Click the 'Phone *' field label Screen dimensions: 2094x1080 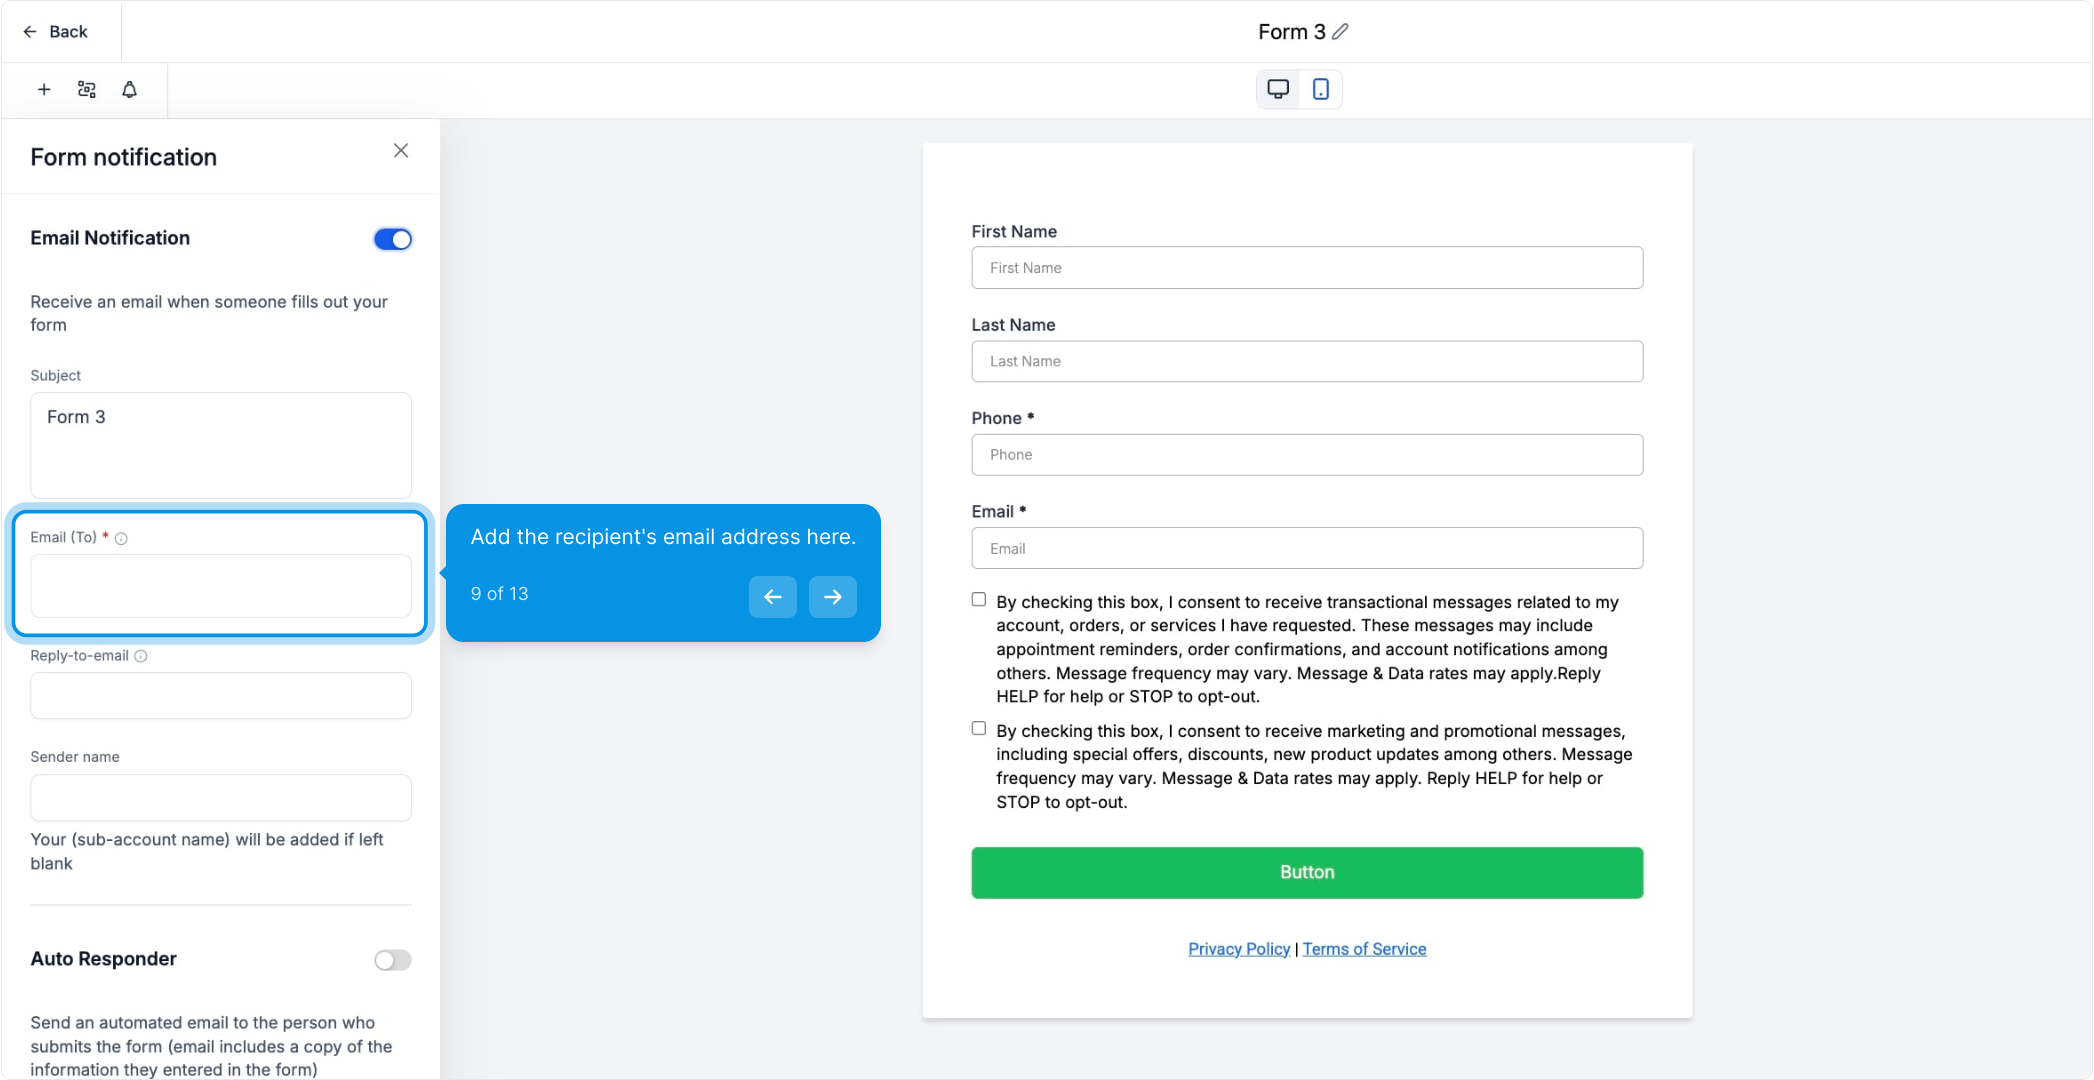pyautogui.click(x=1003, y=418)
